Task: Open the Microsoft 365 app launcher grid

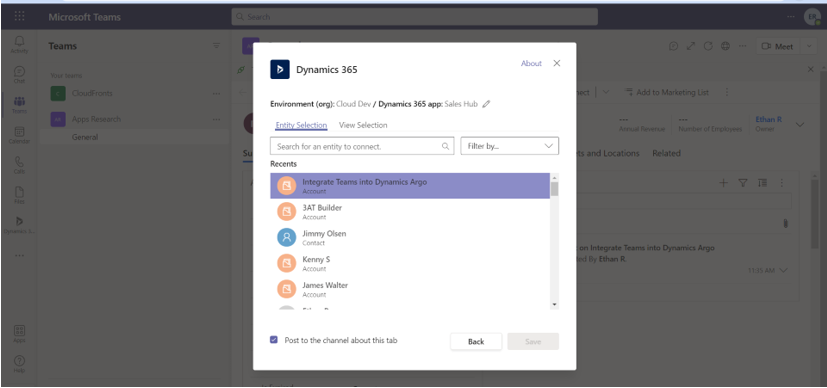Action: point(20,16)
